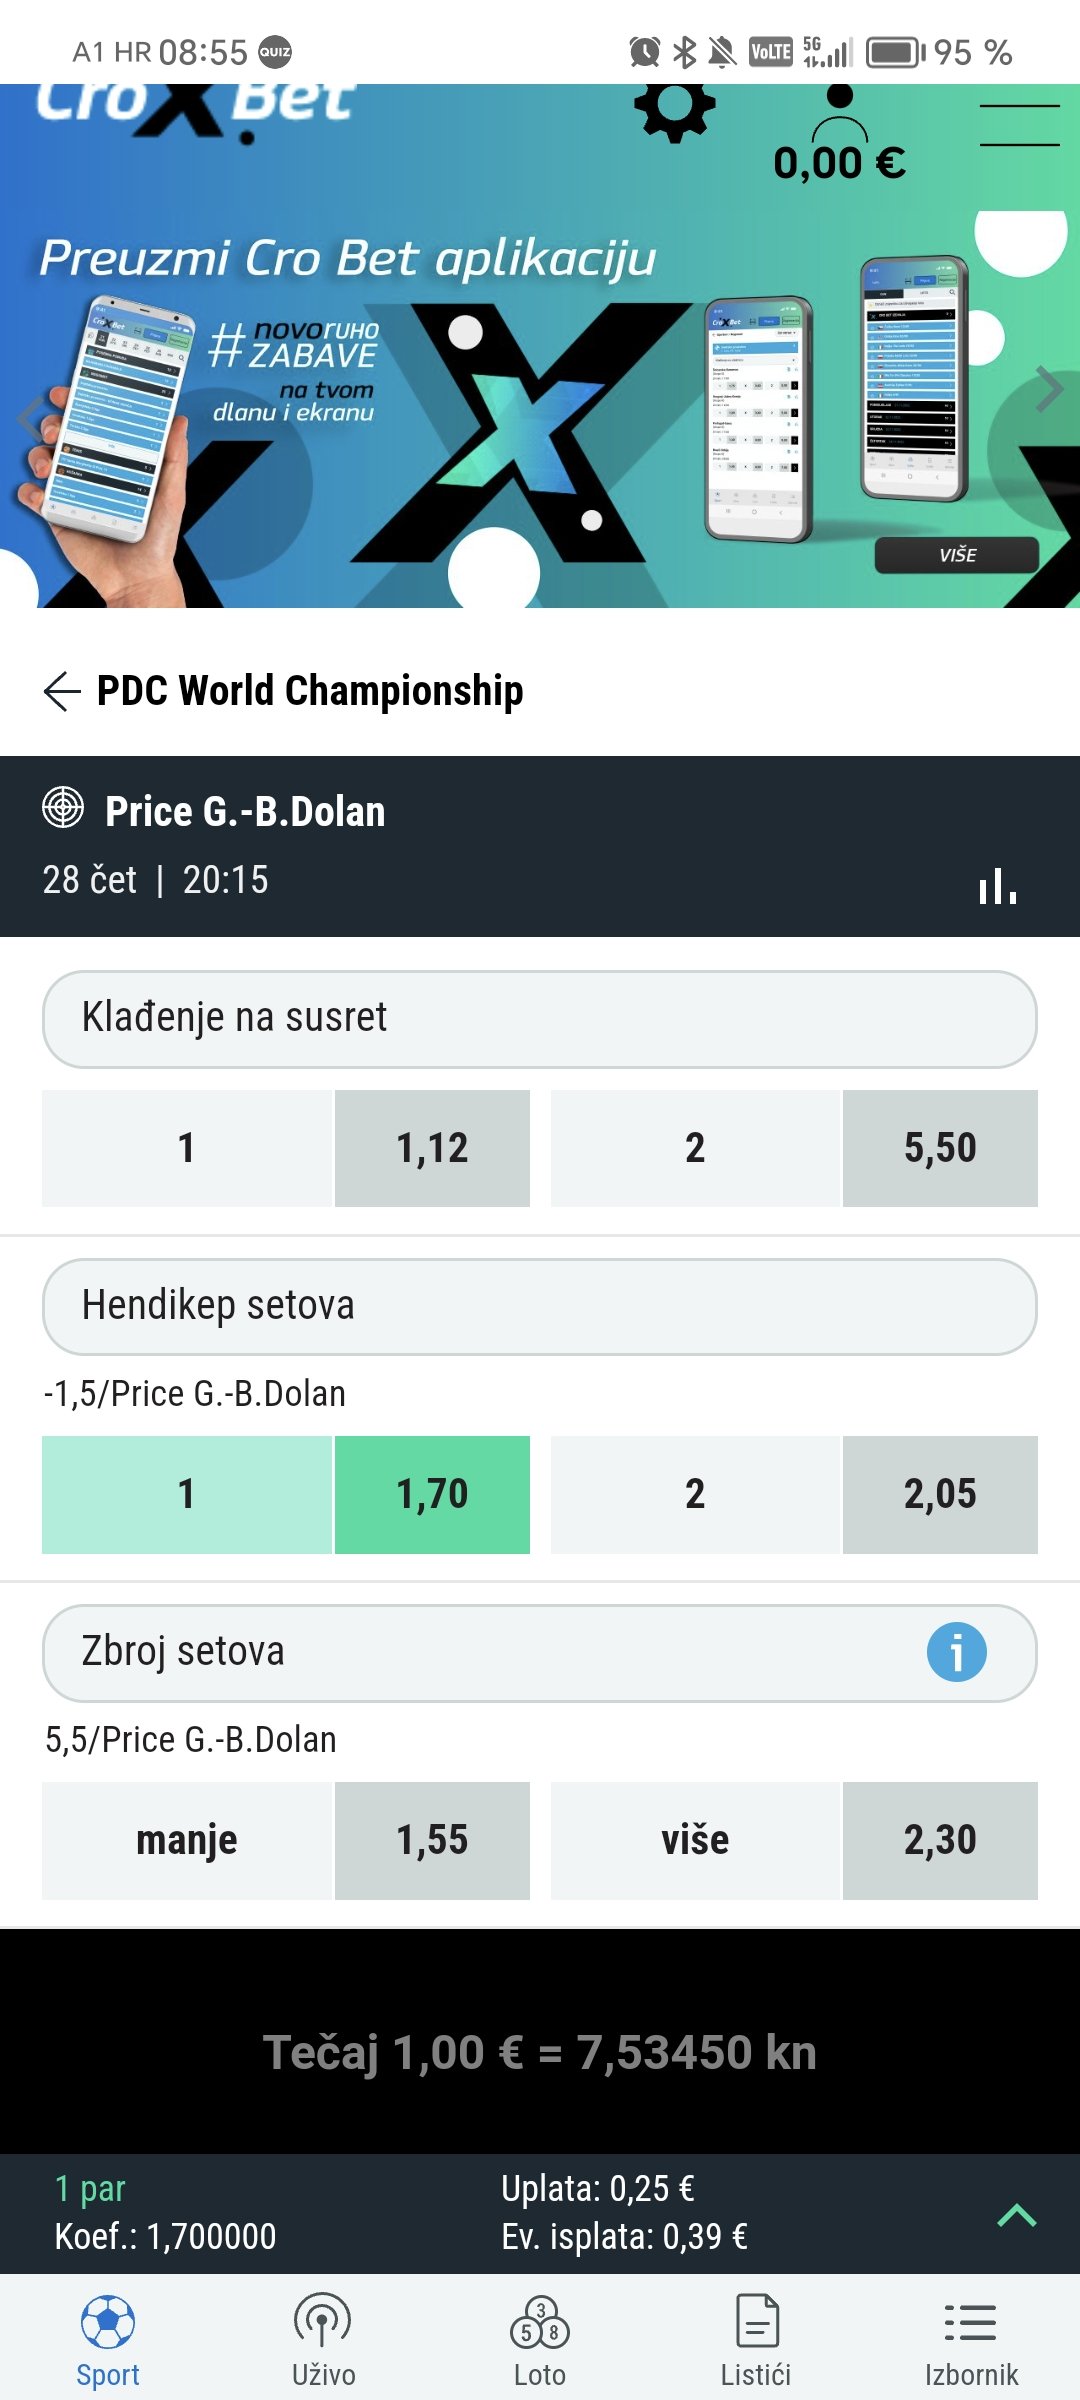Collapse Hendikep setova section header
Screen dimensions: 1080x2400
540,1307
